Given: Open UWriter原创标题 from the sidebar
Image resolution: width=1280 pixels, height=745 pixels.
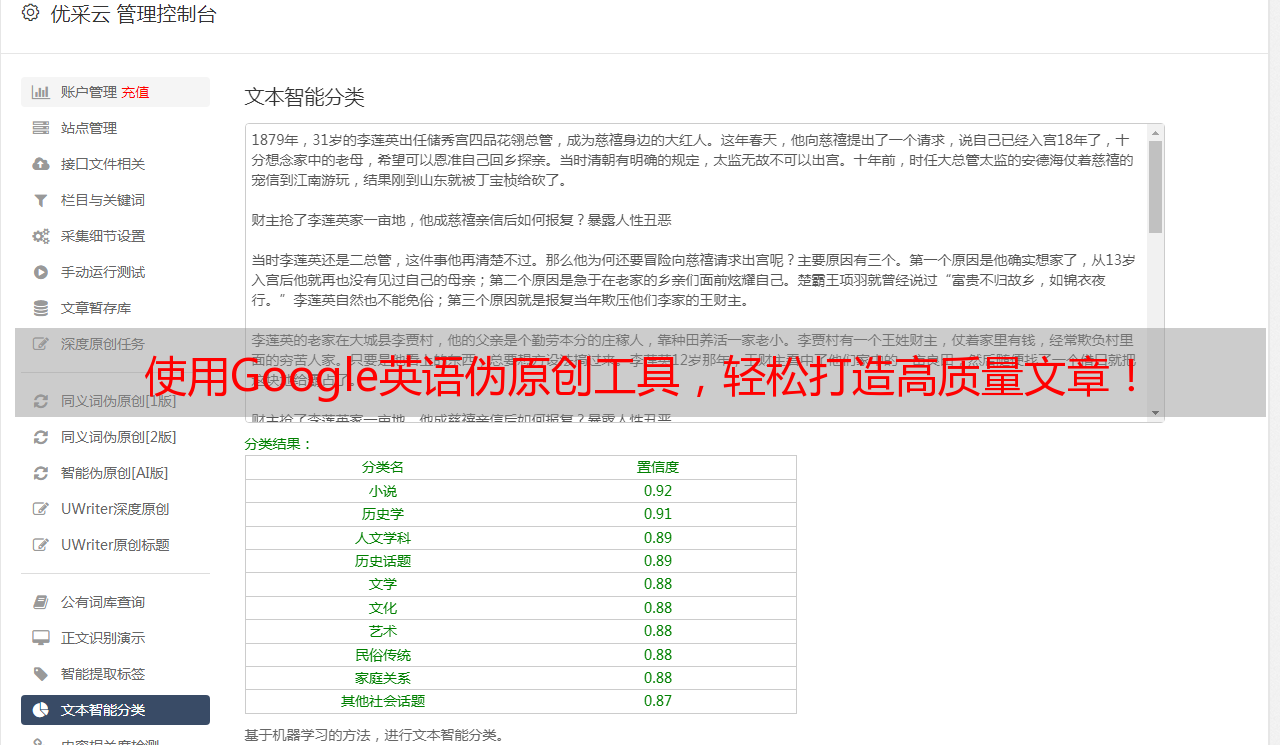Looking at the screenshot, I should pos(114,545).
